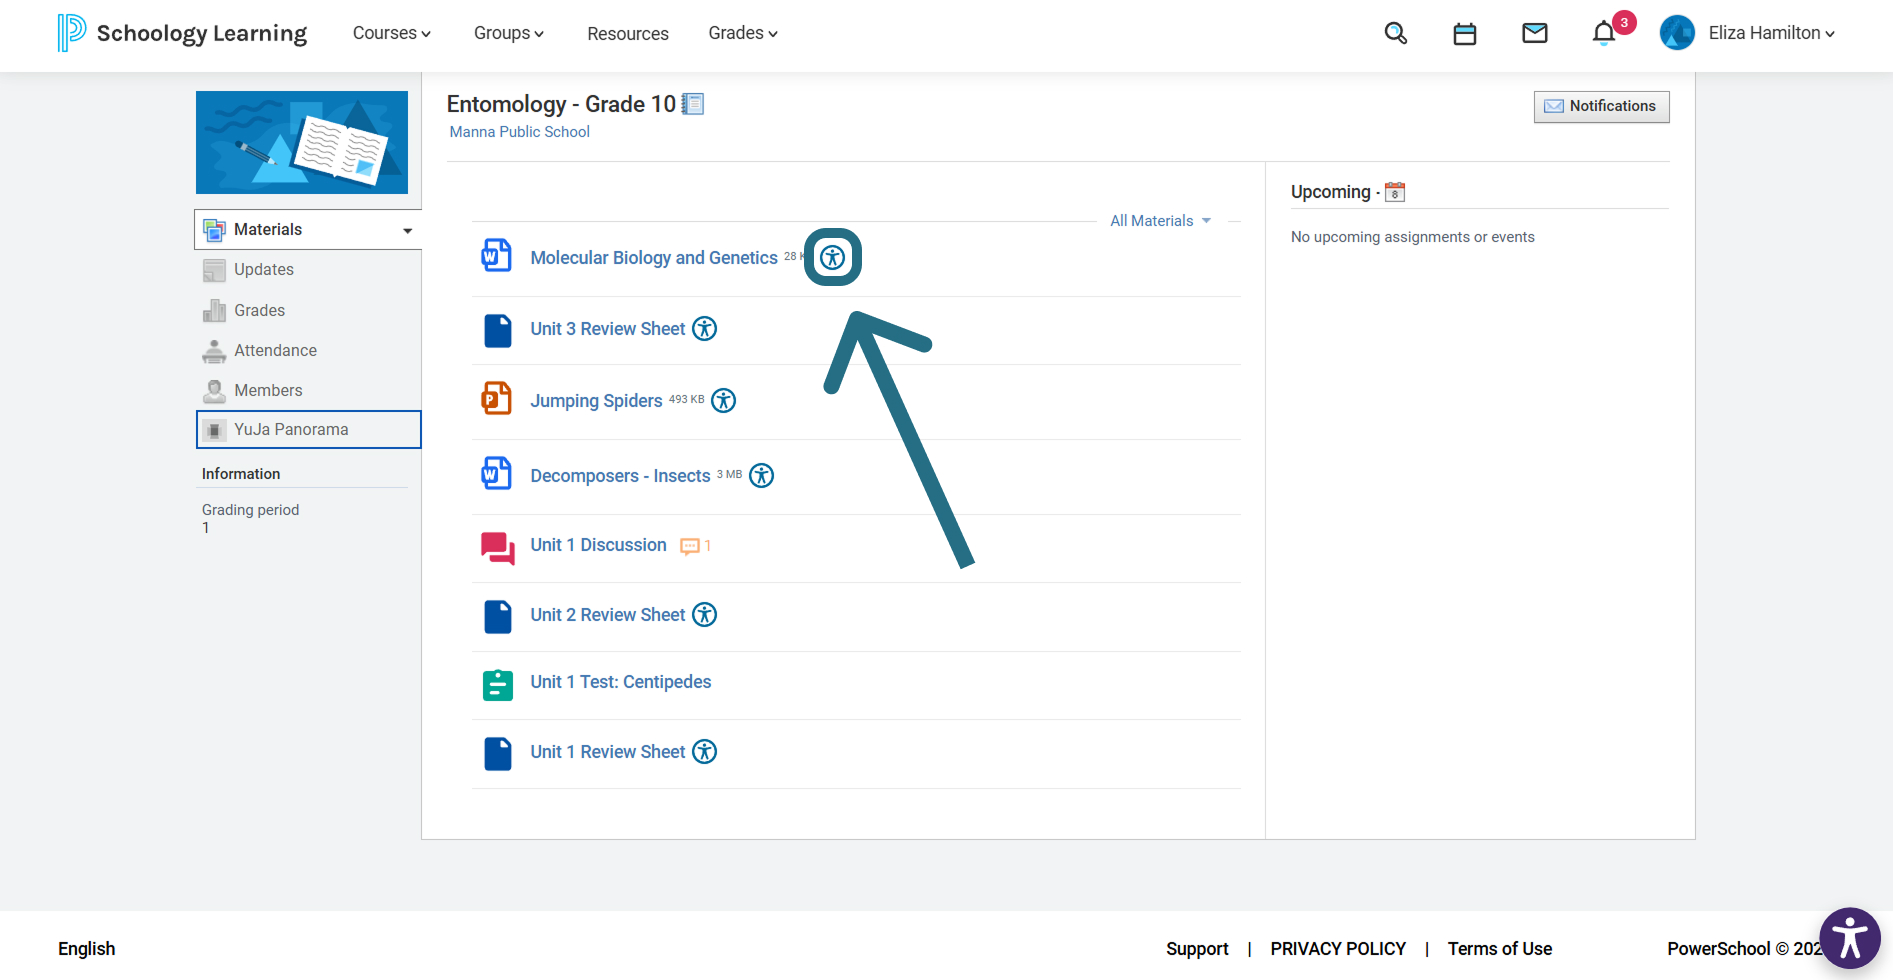The height and width of the screenshot is (980, 1893).
Task: Open the messages envelope icon
Action: (x=1535, y=33)
